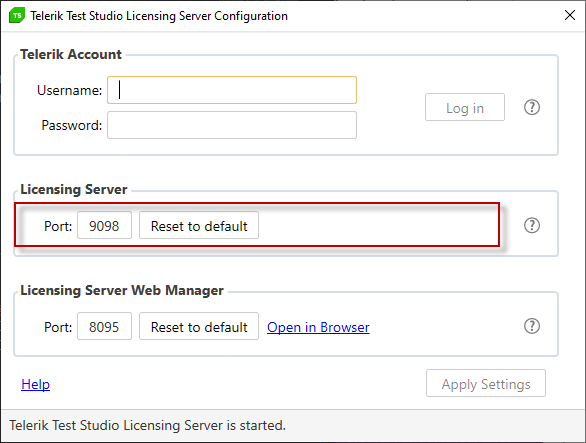Click the Log in button

(x=465, y=107)
